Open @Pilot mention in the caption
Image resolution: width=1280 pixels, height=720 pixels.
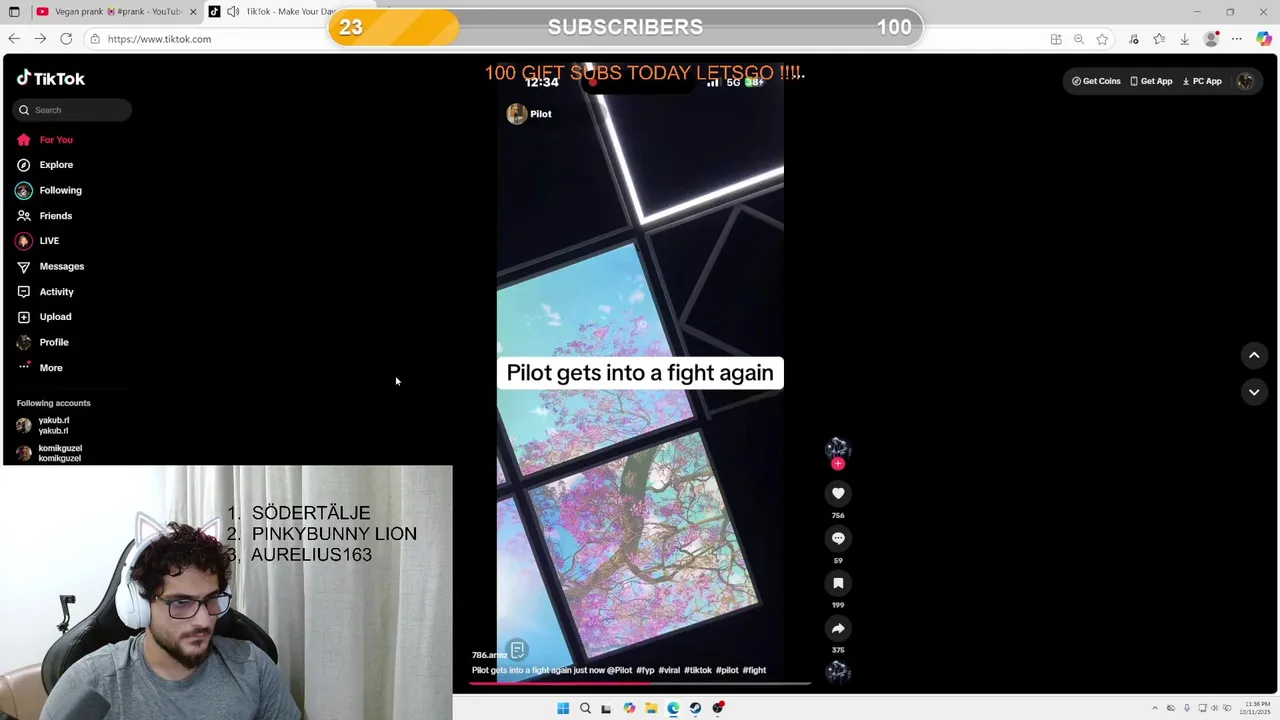619,671
